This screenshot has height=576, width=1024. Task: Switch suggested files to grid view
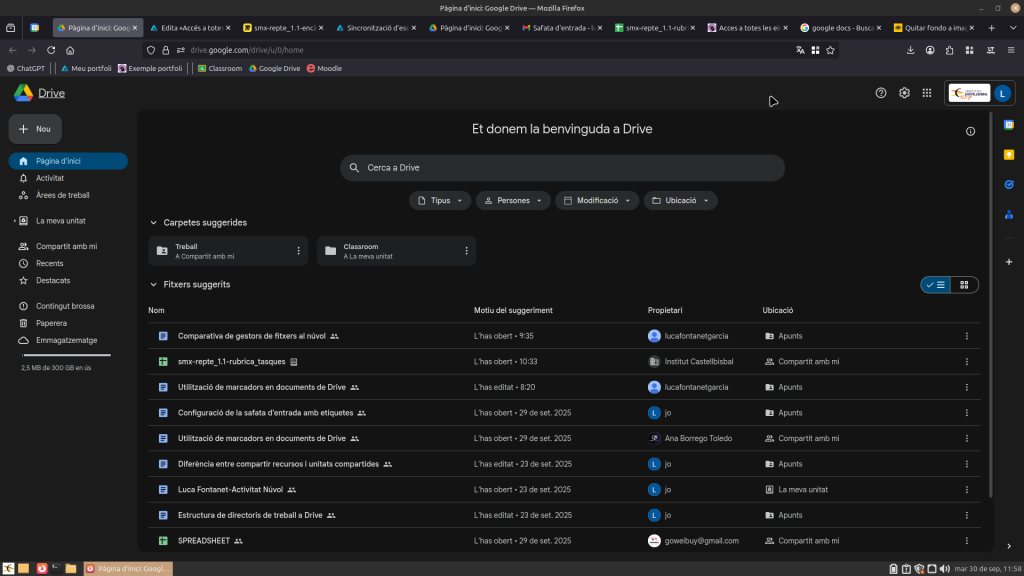[x=964, y=285]
